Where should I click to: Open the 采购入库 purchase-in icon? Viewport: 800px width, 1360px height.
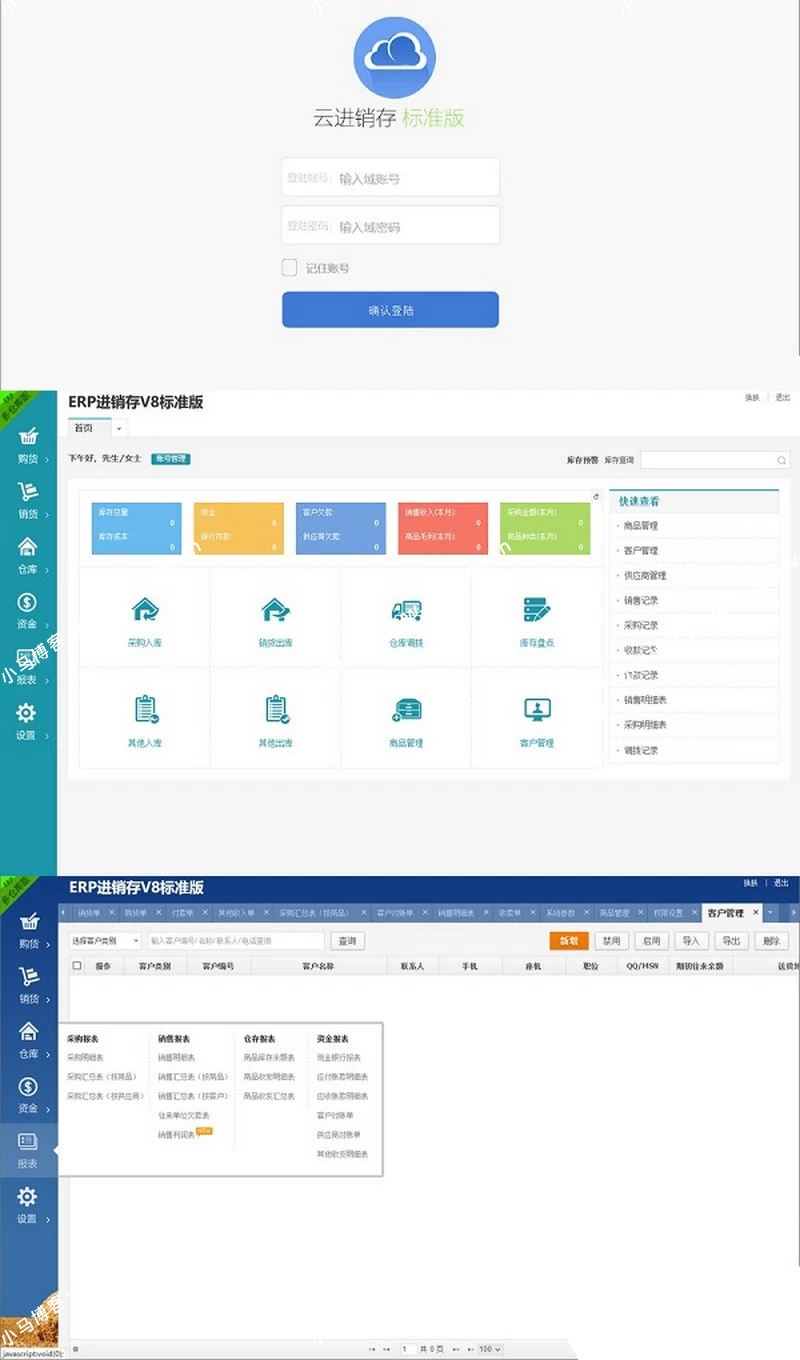[145, 609]
